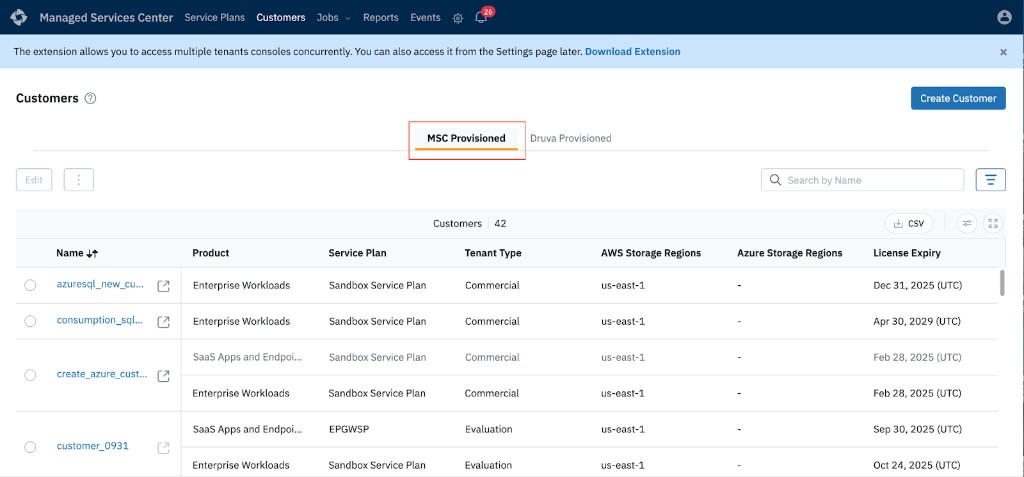The image size is (1024, 477).
Task: Download the customer list as CSV
Action: coord(909,223)
